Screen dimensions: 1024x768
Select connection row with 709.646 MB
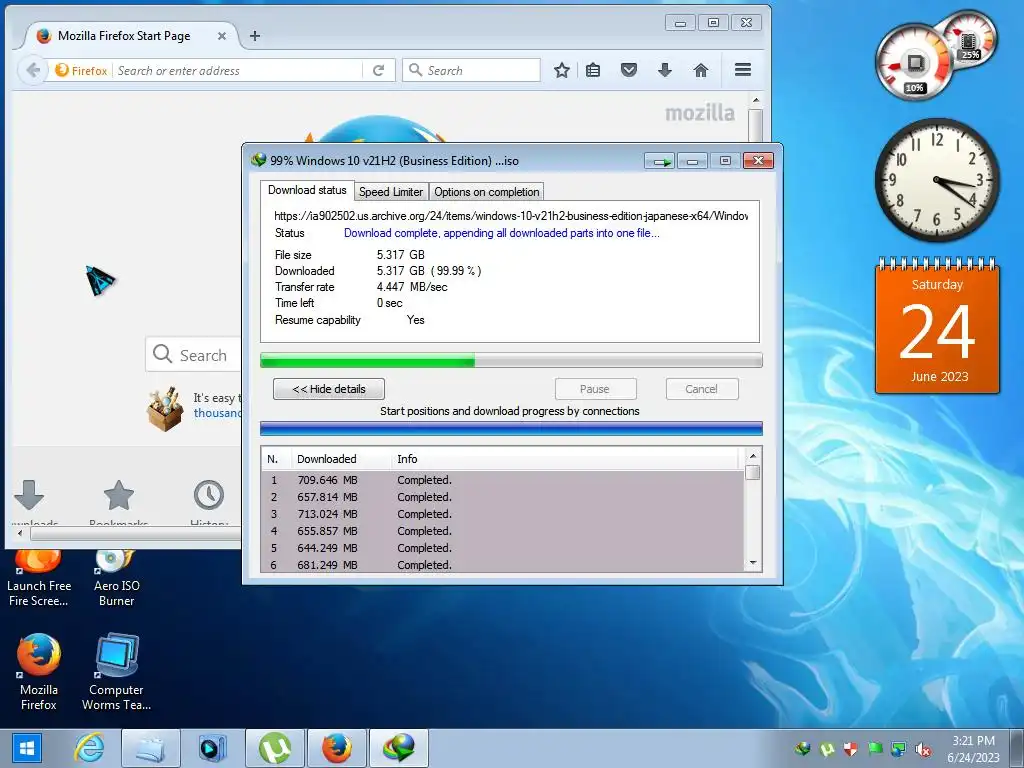502,480
